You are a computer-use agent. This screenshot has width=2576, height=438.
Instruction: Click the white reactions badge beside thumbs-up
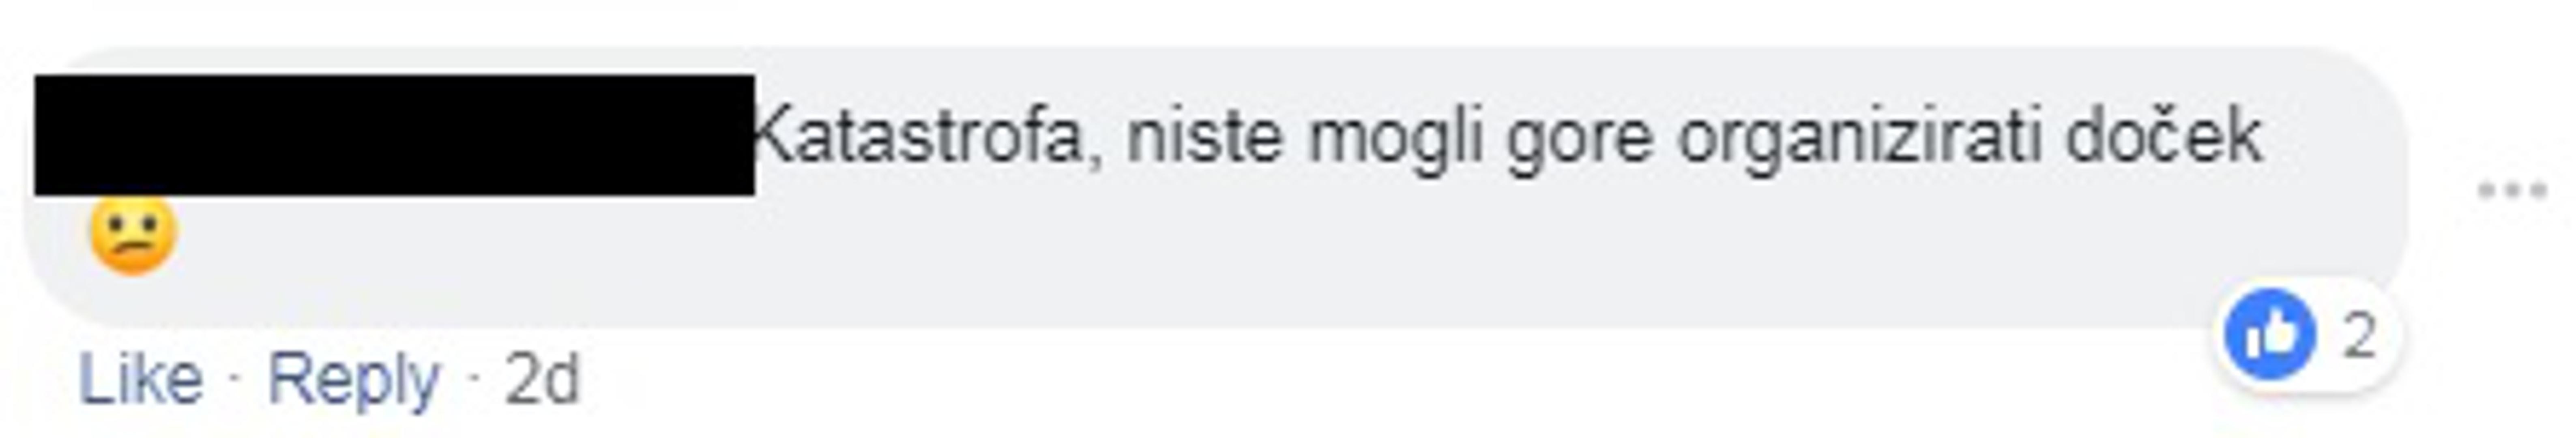(x=2306, y=335)
